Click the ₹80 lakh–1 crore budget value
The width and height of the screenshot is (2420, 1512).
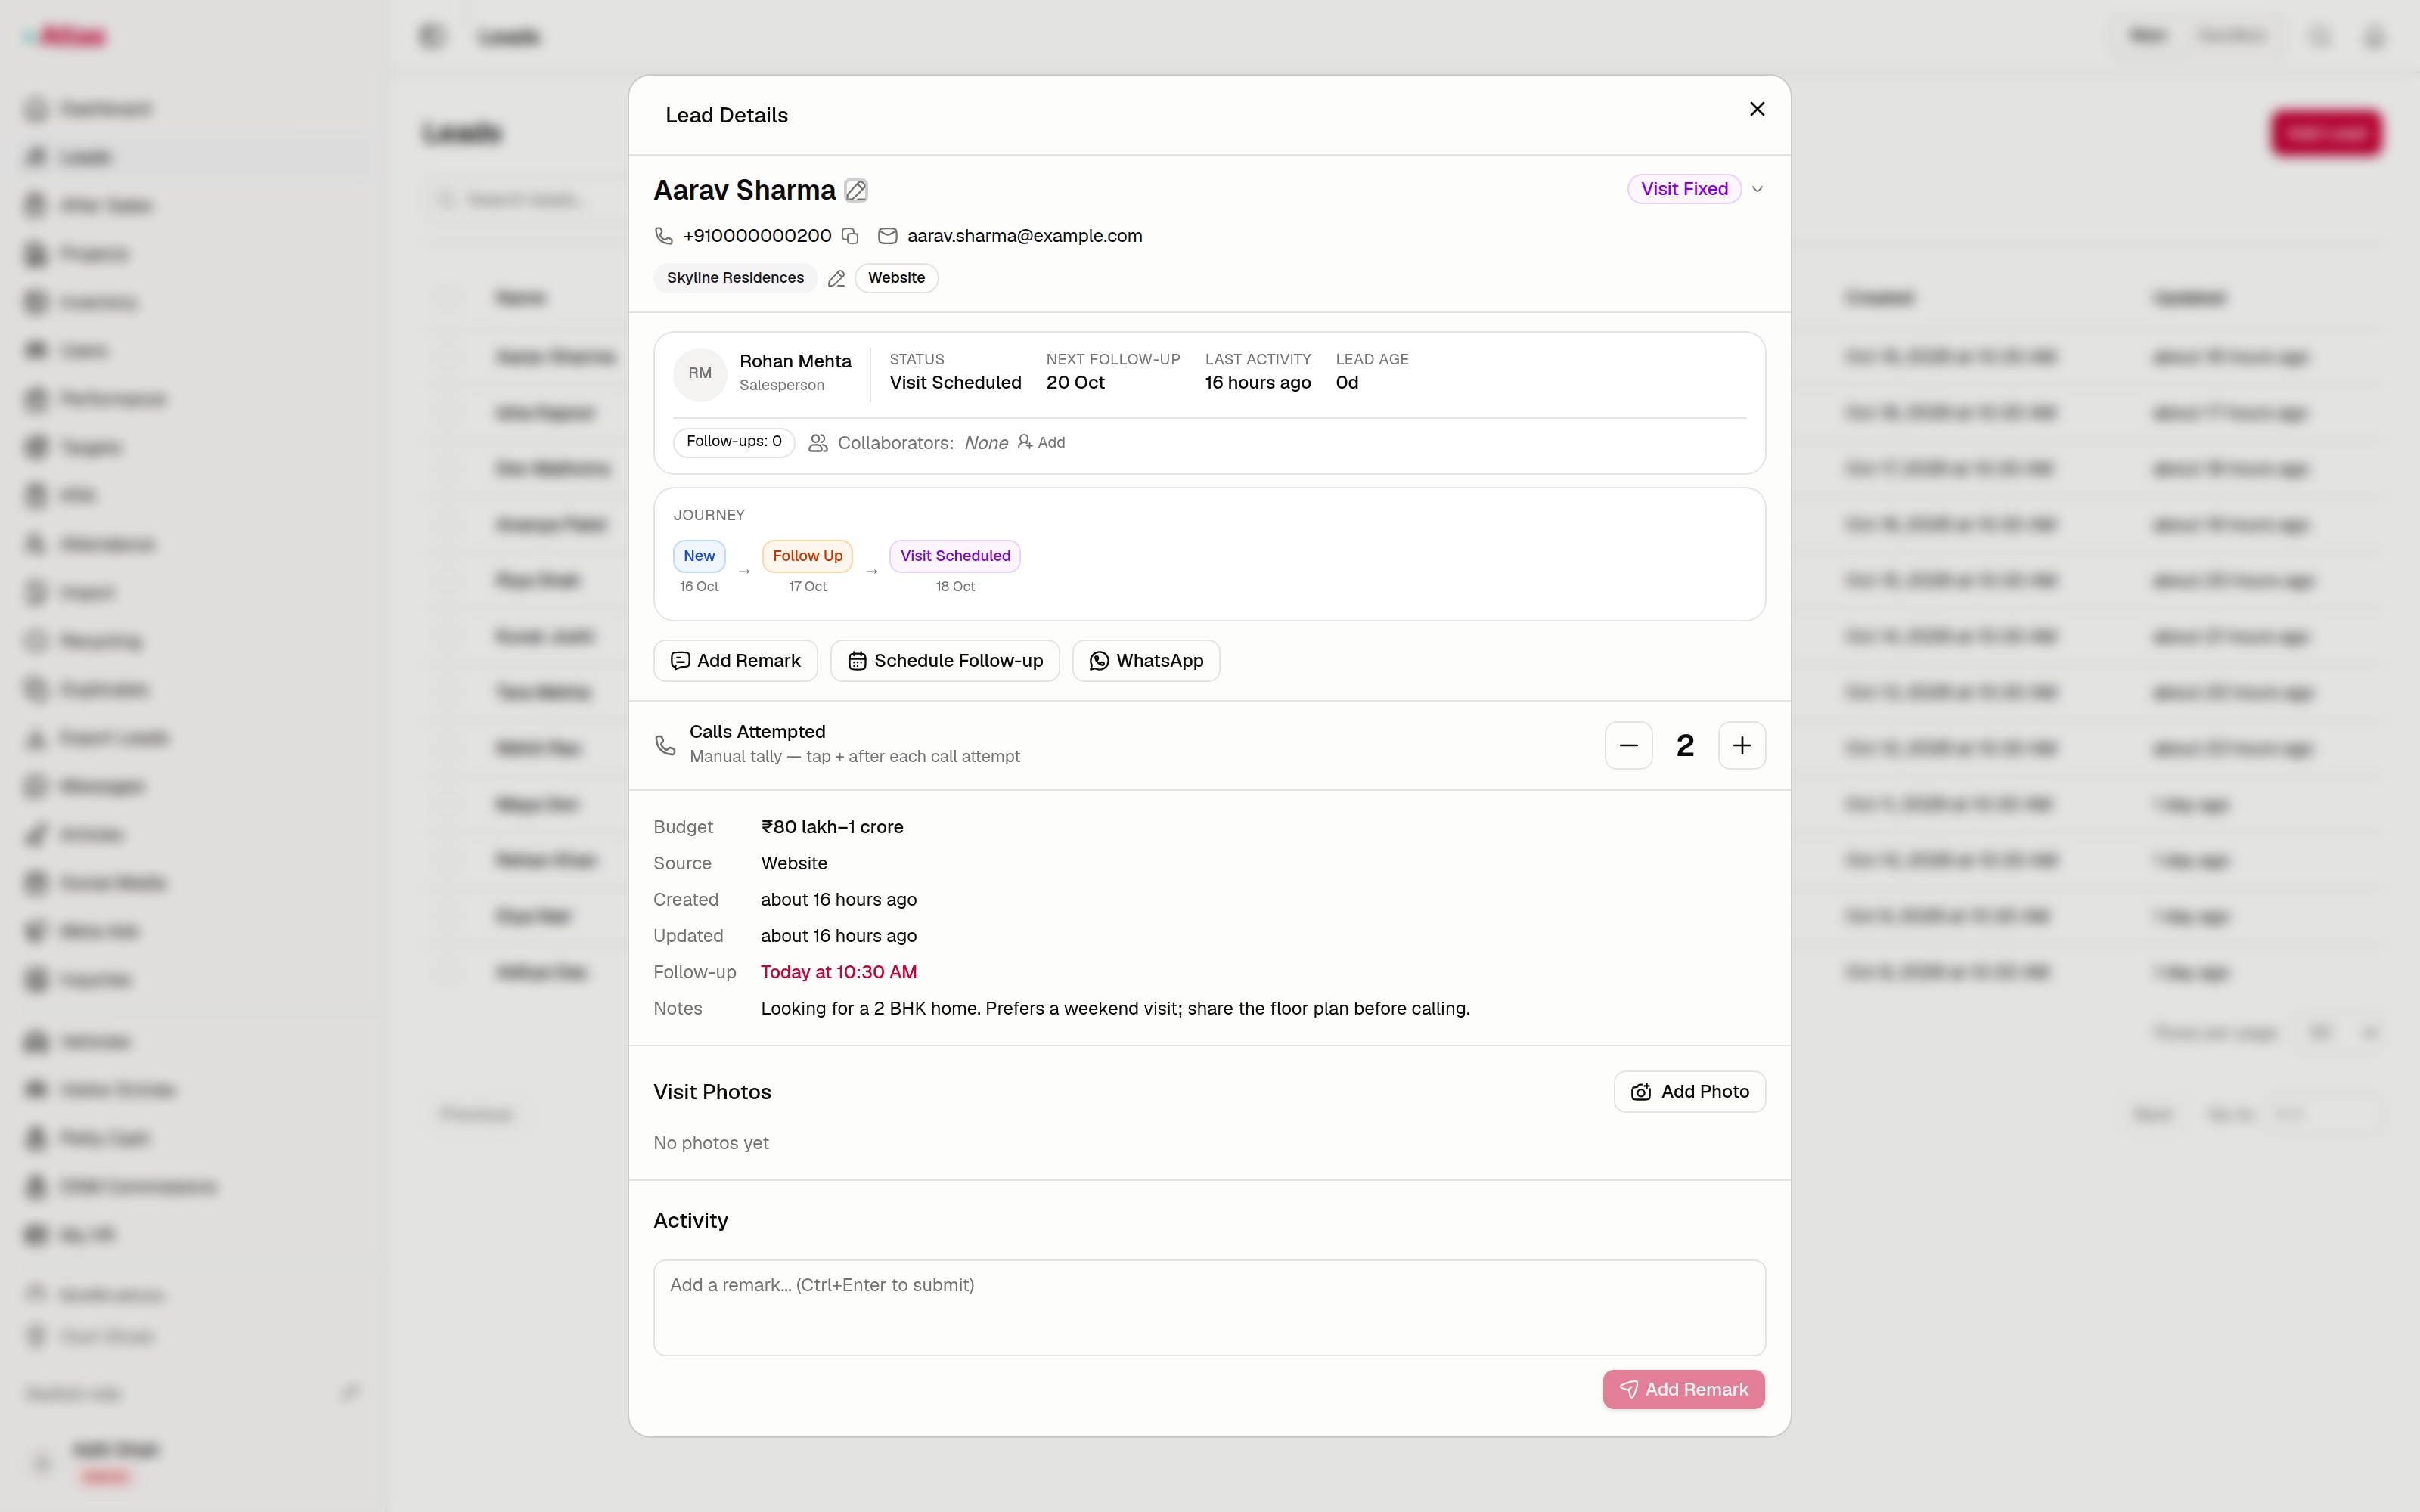[832, 827]
